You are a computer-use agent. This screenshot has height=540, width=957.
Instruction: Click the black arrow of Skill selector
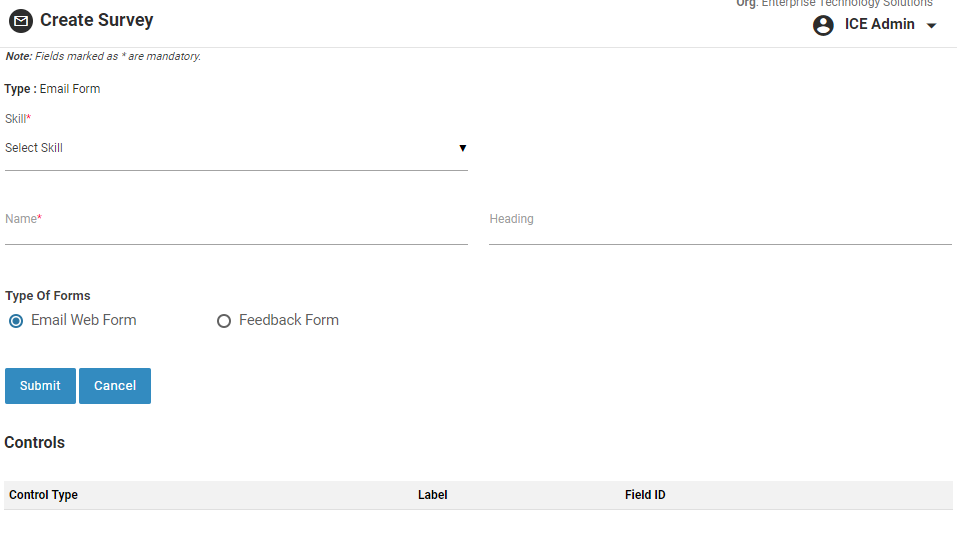[x=462, y=148]
